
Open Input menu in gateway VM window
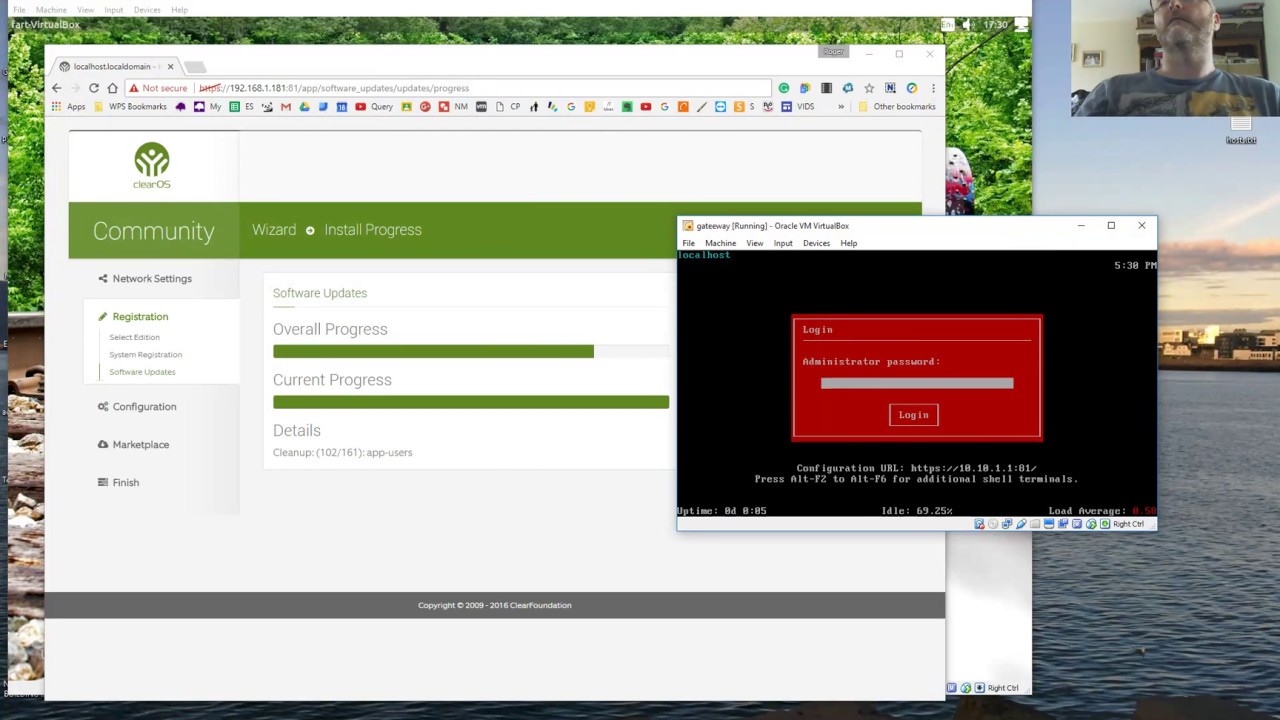click(783, 244)
